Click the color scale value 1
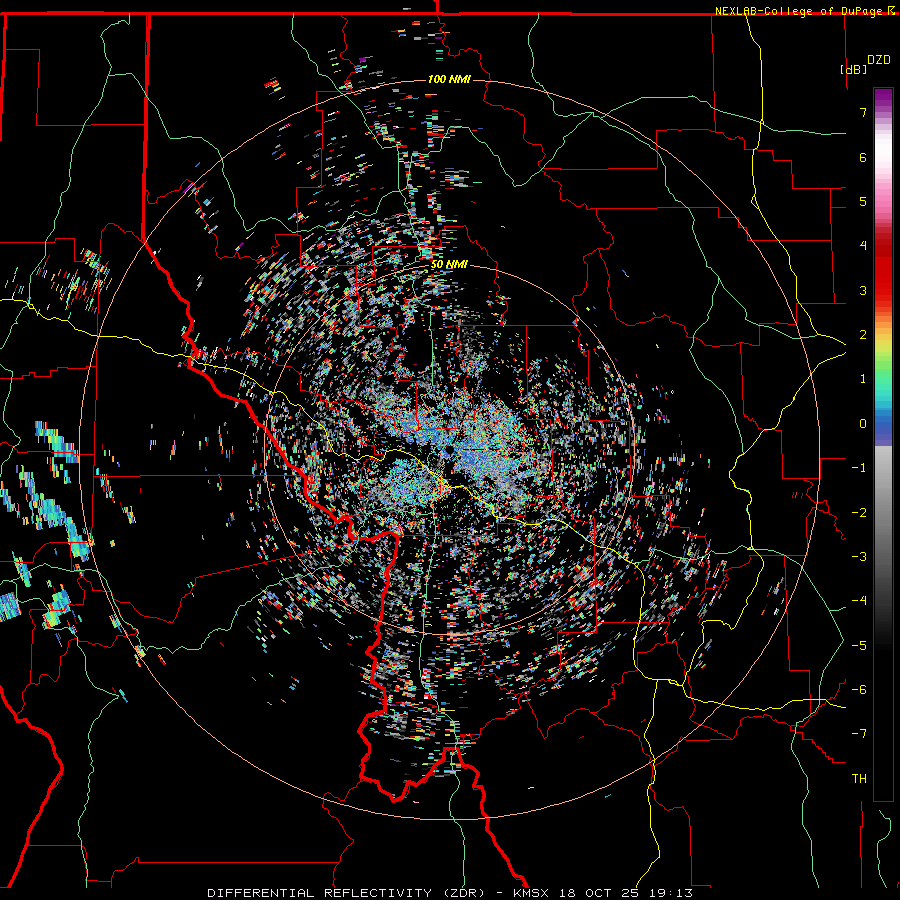 [863, 379]
